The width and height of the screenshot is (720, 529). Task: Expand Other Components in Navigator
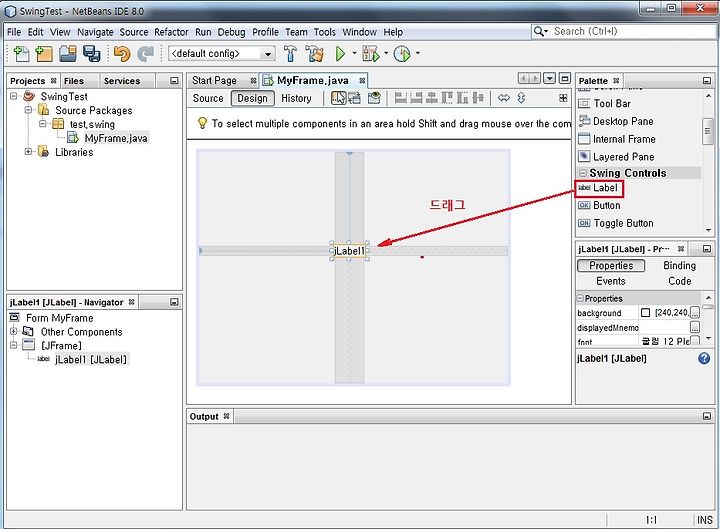coord(14,331)
